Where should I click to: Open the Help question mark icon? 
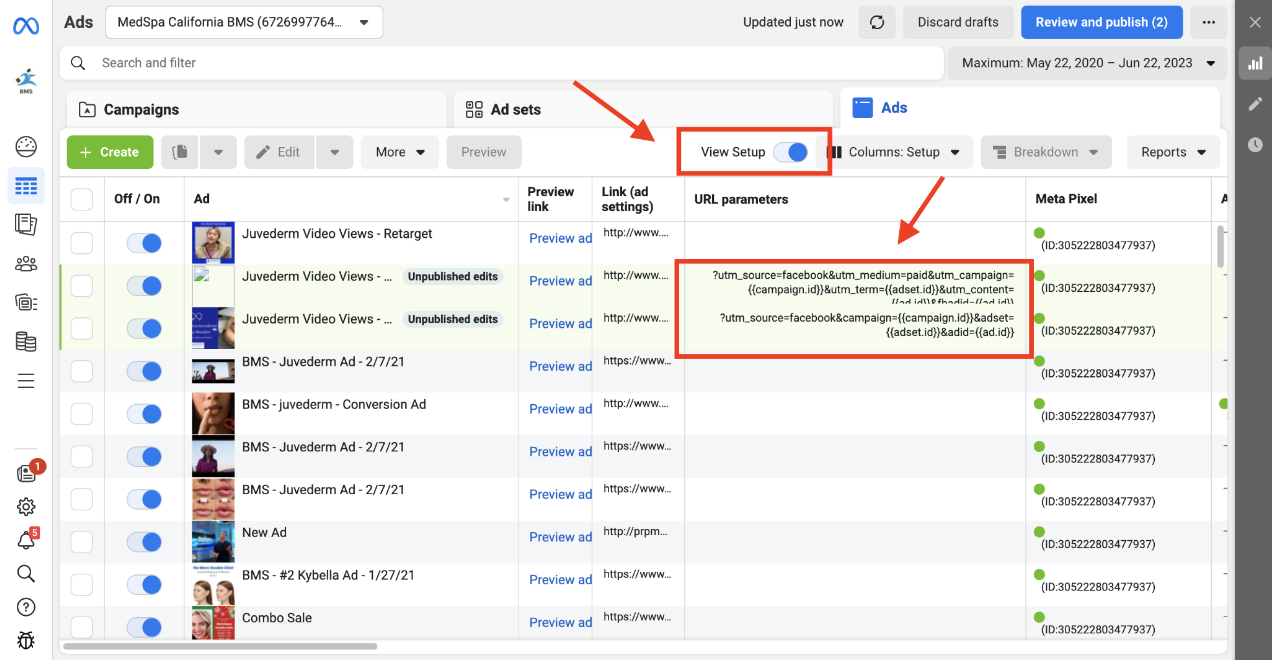pyautogui.click(x=26, y=607)
